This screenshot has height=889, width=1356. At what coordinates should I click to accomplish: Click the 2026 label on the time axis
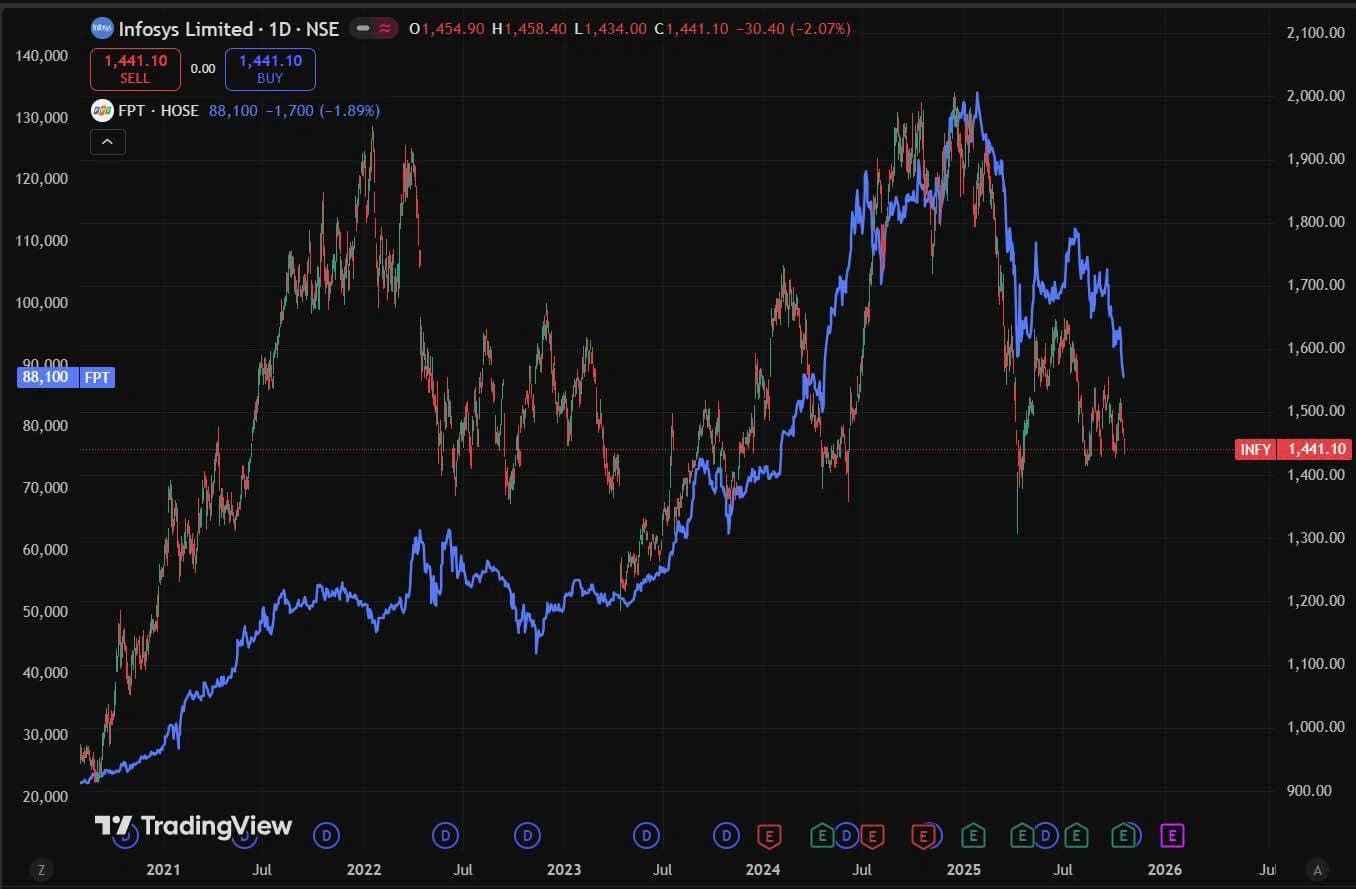coord(1166,869)
